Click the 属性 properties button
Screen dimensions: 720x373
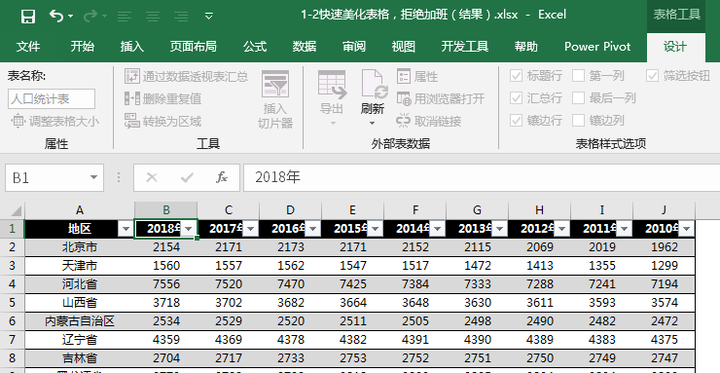click(417, 76)
